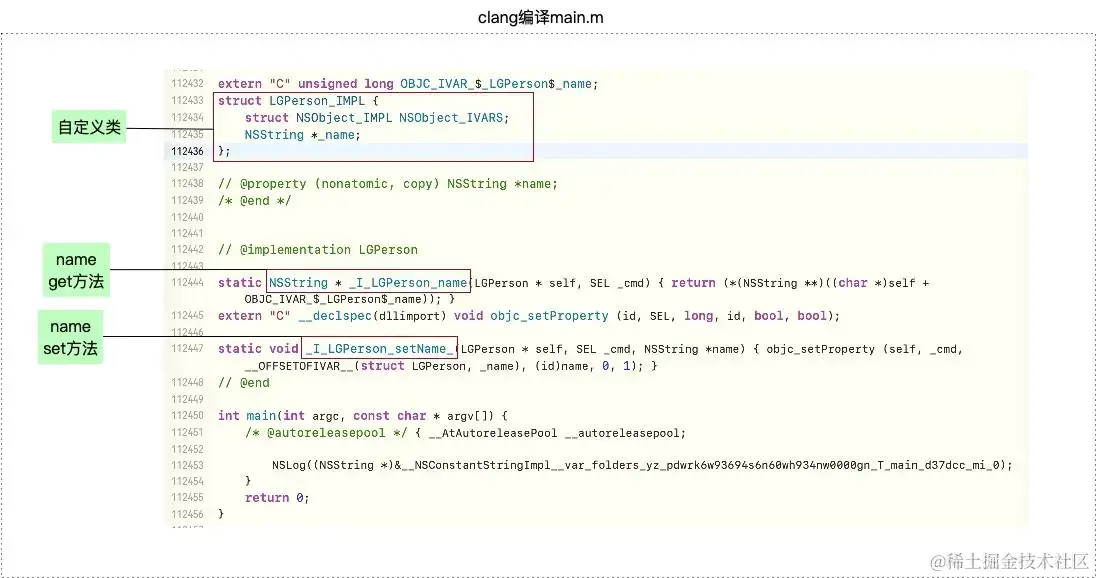
Task: Click line number 112449 in the gutter
Action: [187, 399]
